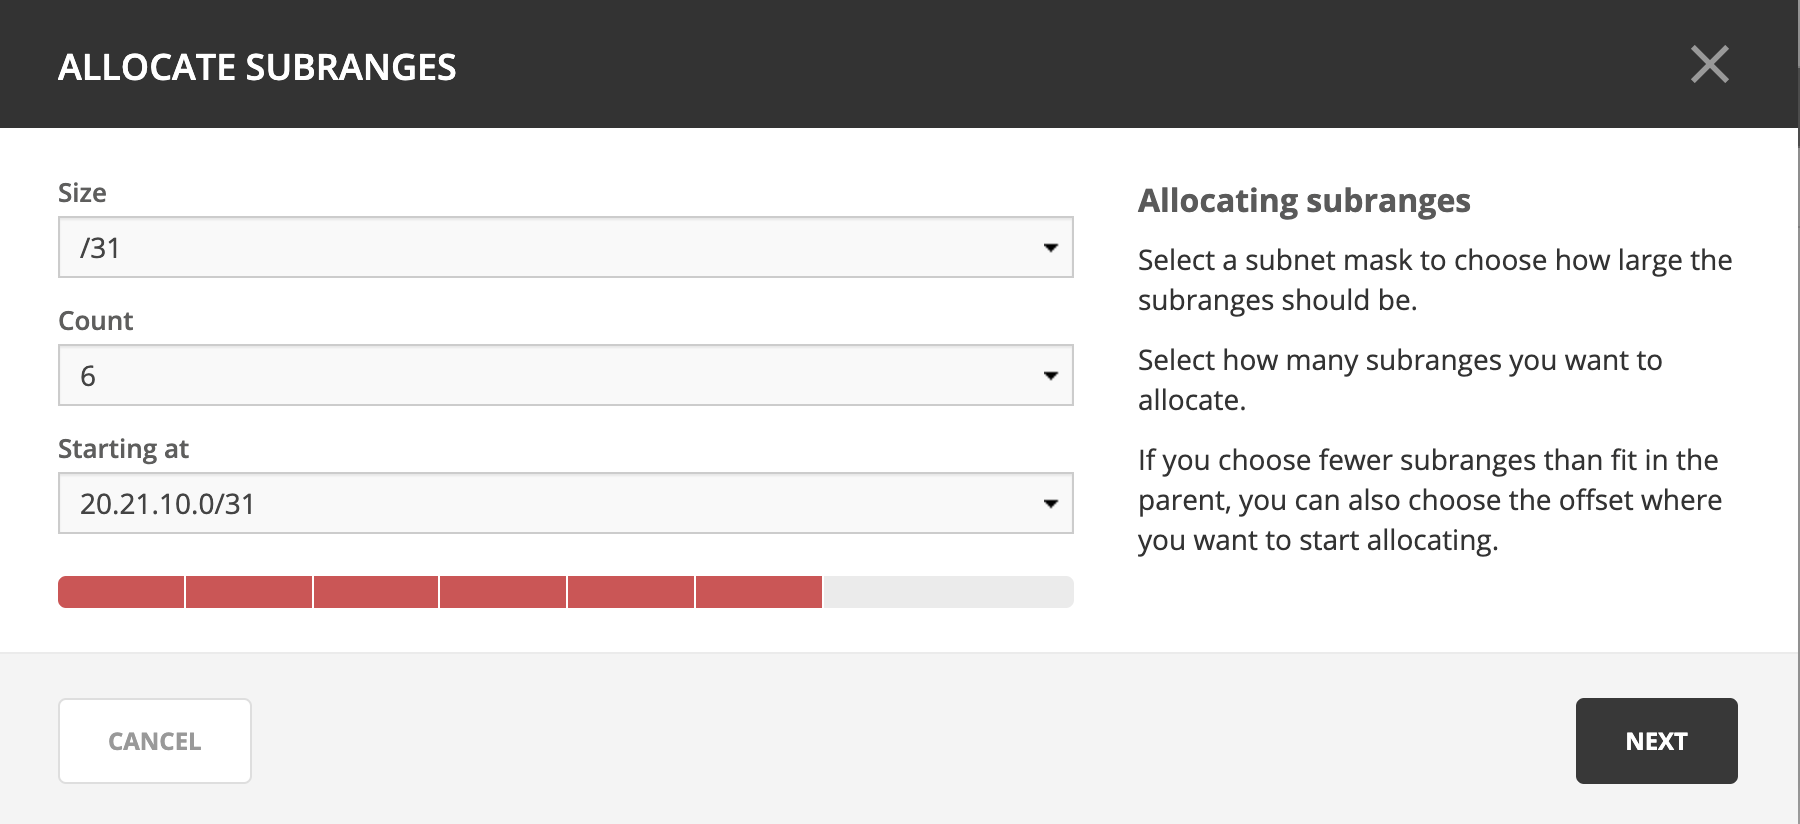Select the fifth red allocation bar segment
Image resolution: width=1800 pixels, height=824 pixels.
[x=631, y=592]
